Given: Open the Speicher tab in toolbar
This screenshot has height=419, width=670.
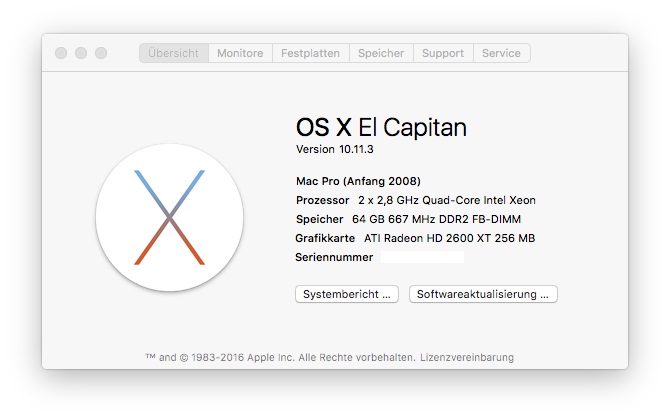Looking at the screenshot, I should point(381,53).
